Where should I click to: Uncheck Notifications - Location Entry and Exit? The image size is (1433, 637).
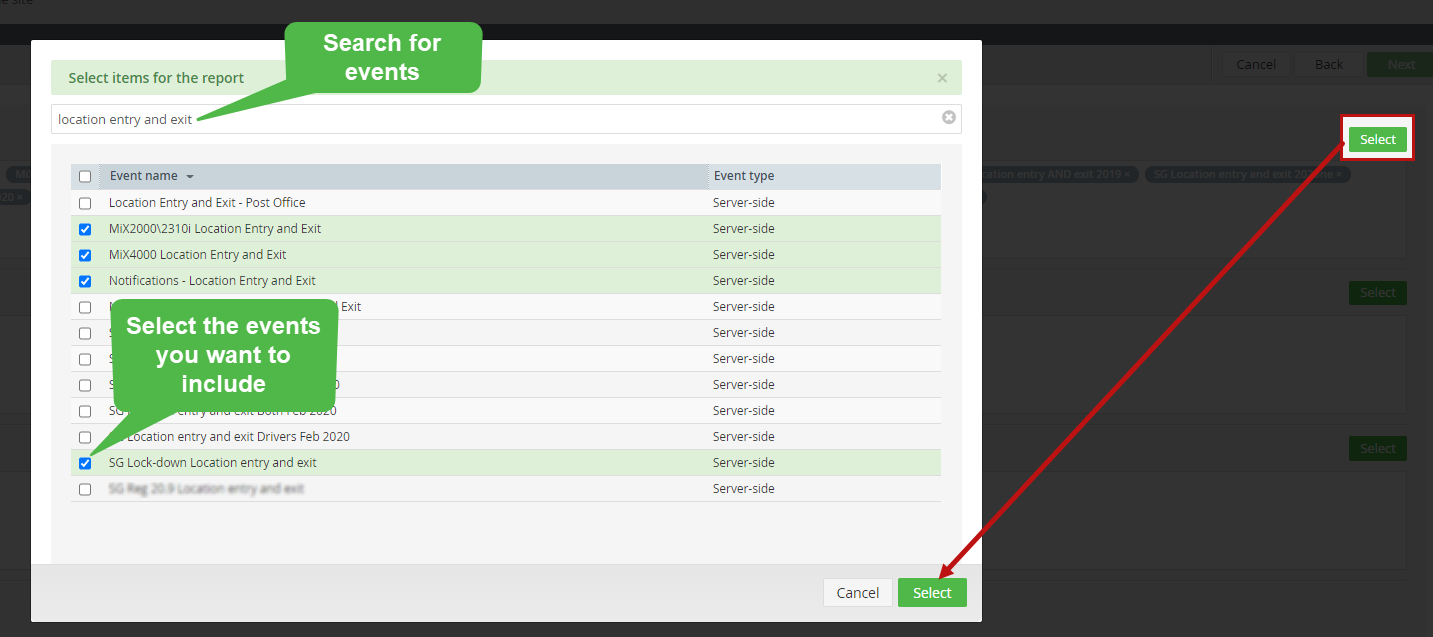[85, 281]
